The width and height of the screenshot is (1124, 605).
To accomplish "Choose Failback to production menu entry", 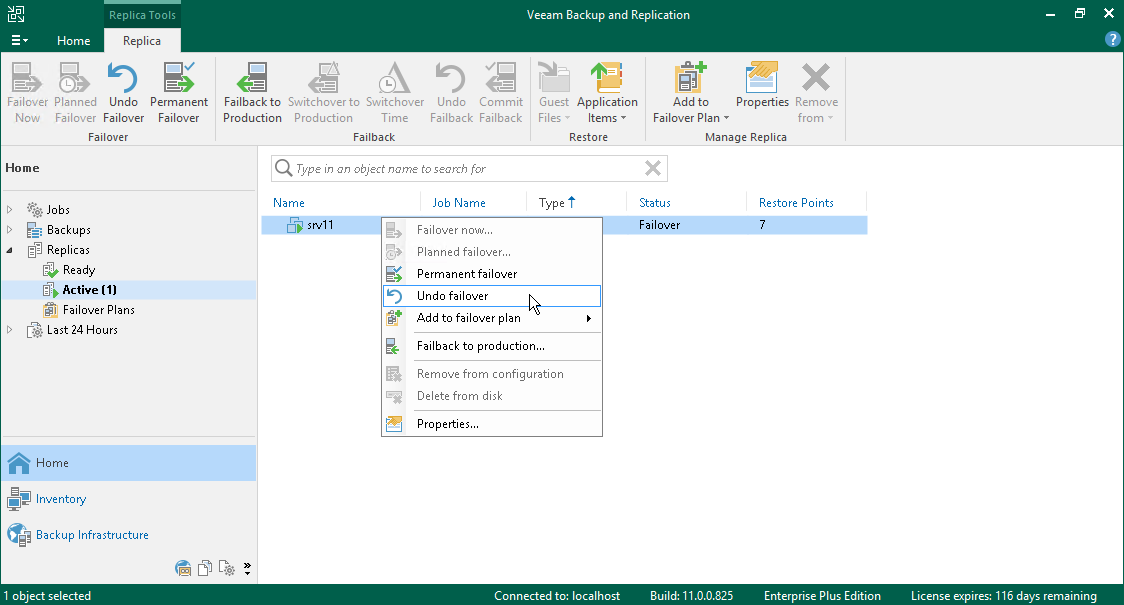I will [x=492, y=346].
